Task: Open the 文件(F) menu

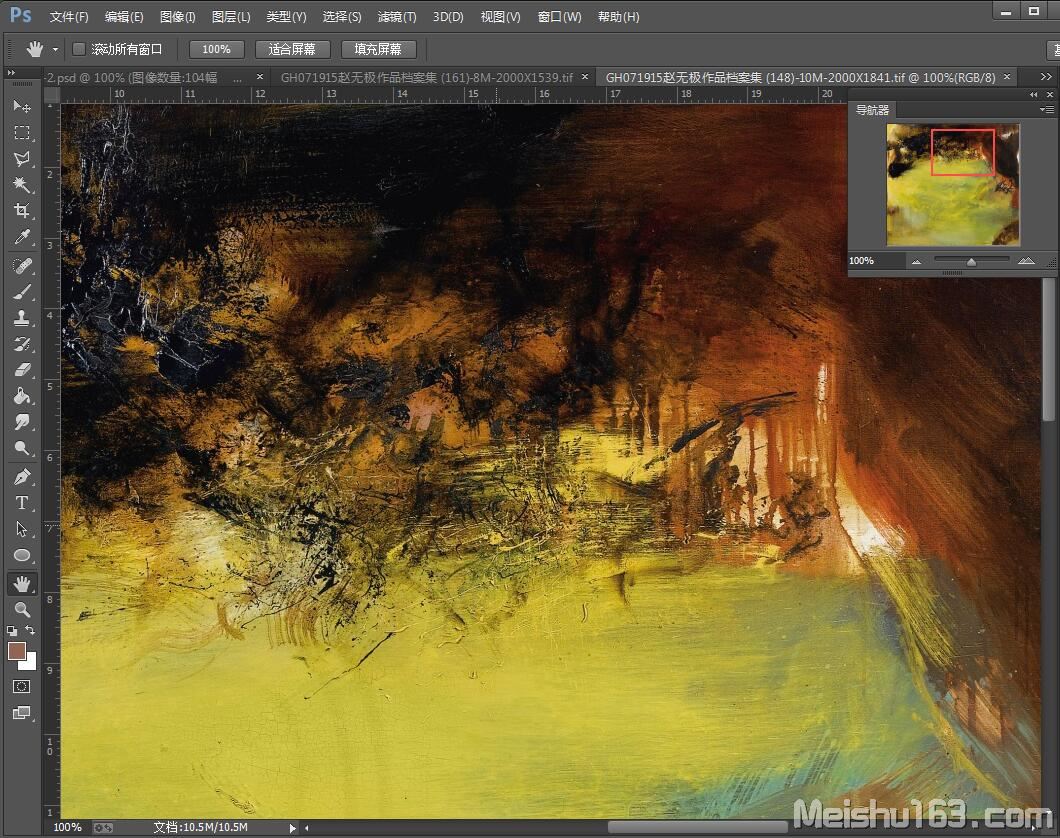Action: coord(69,17)
